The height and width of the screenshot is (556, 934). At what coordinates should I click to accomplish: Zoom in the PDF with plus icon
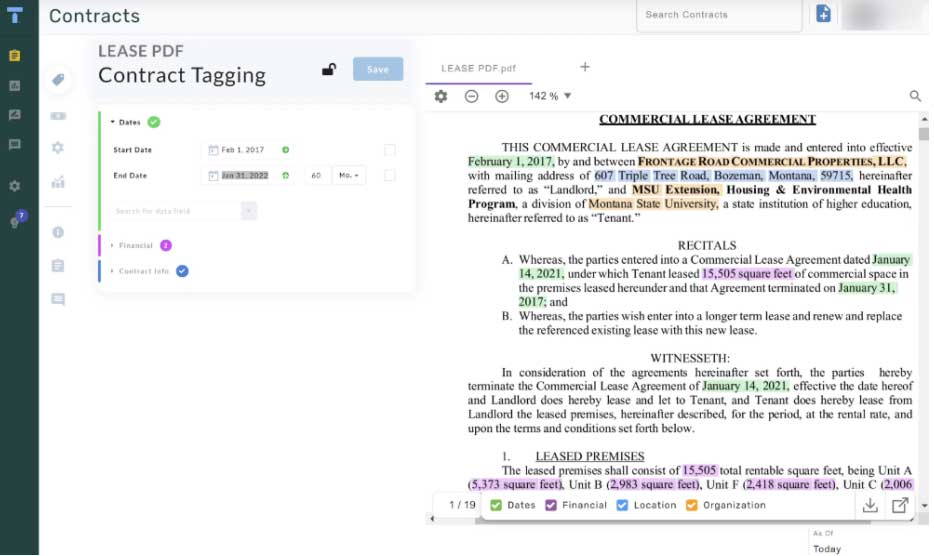pos(502,96)
